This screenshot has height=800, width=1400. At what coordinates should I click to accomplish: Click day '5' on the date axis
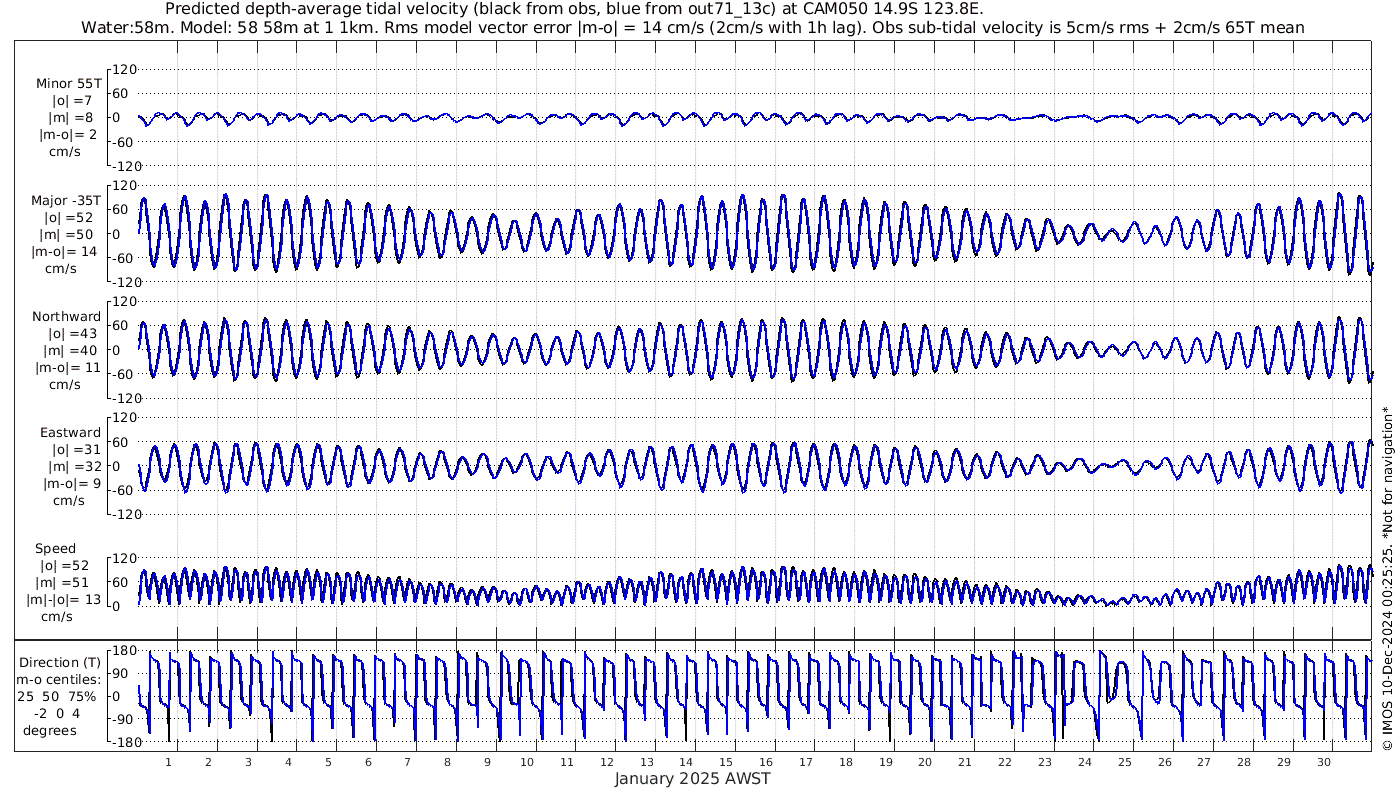tap(328, 762)
